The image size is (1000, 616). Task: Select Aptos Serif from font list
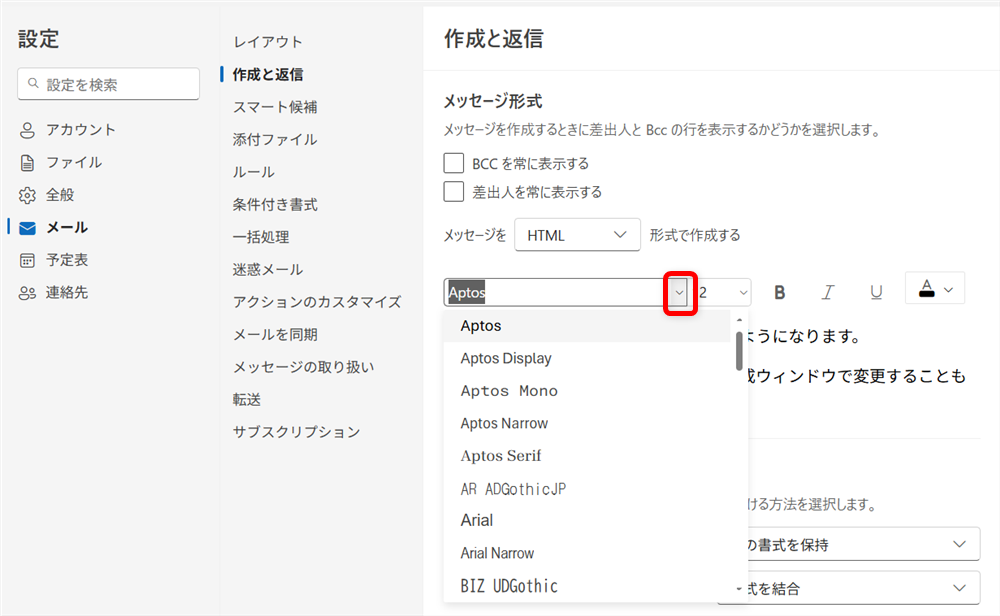pos(500,456)
